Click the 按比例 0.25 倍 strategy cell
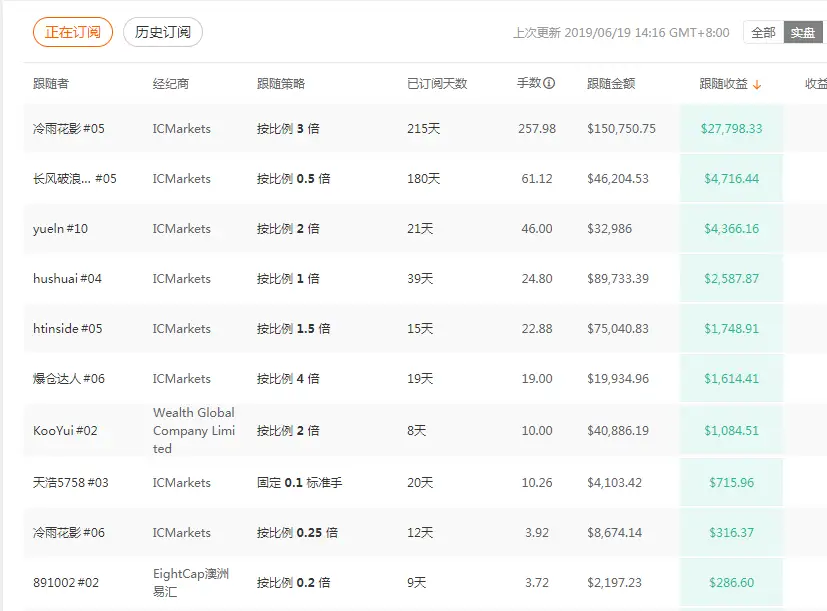 [297, 533]
